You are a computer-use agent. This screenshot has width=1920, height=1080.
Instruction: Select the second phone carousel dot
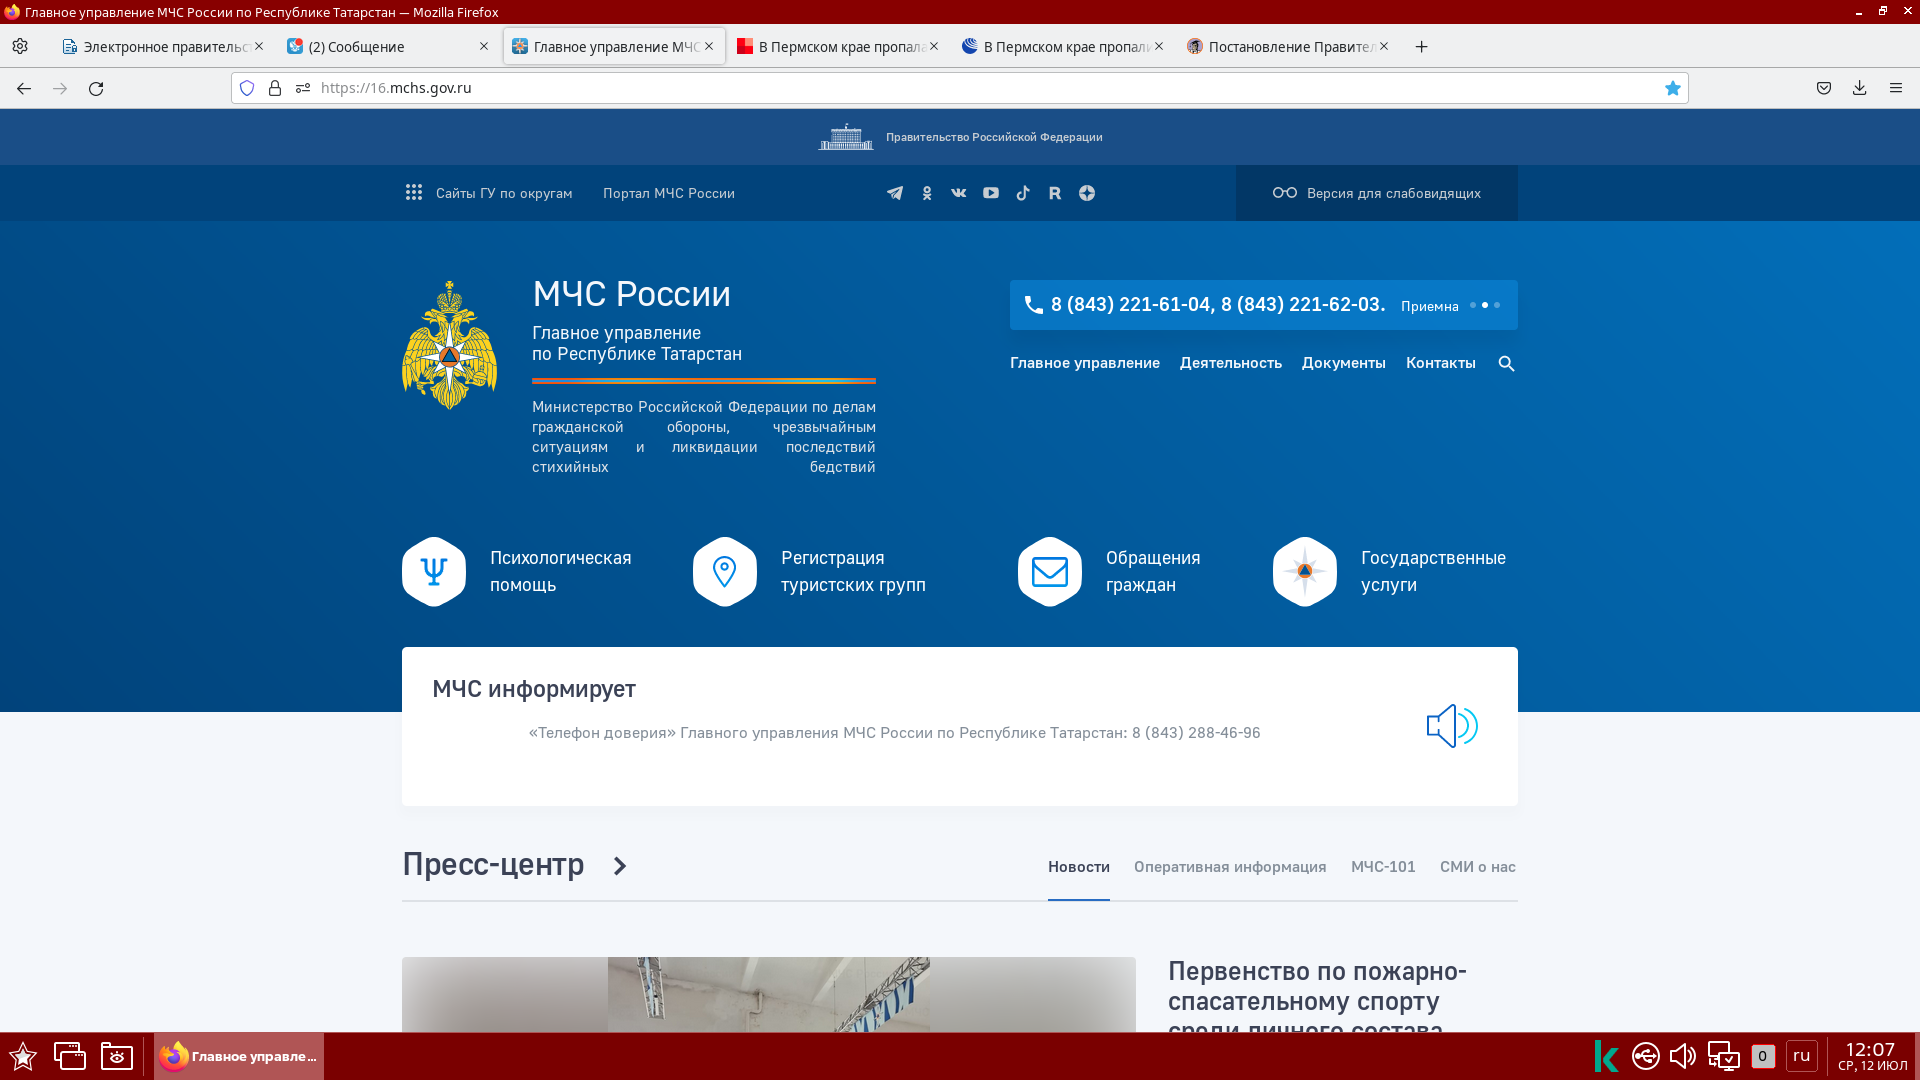(1485, 305)
